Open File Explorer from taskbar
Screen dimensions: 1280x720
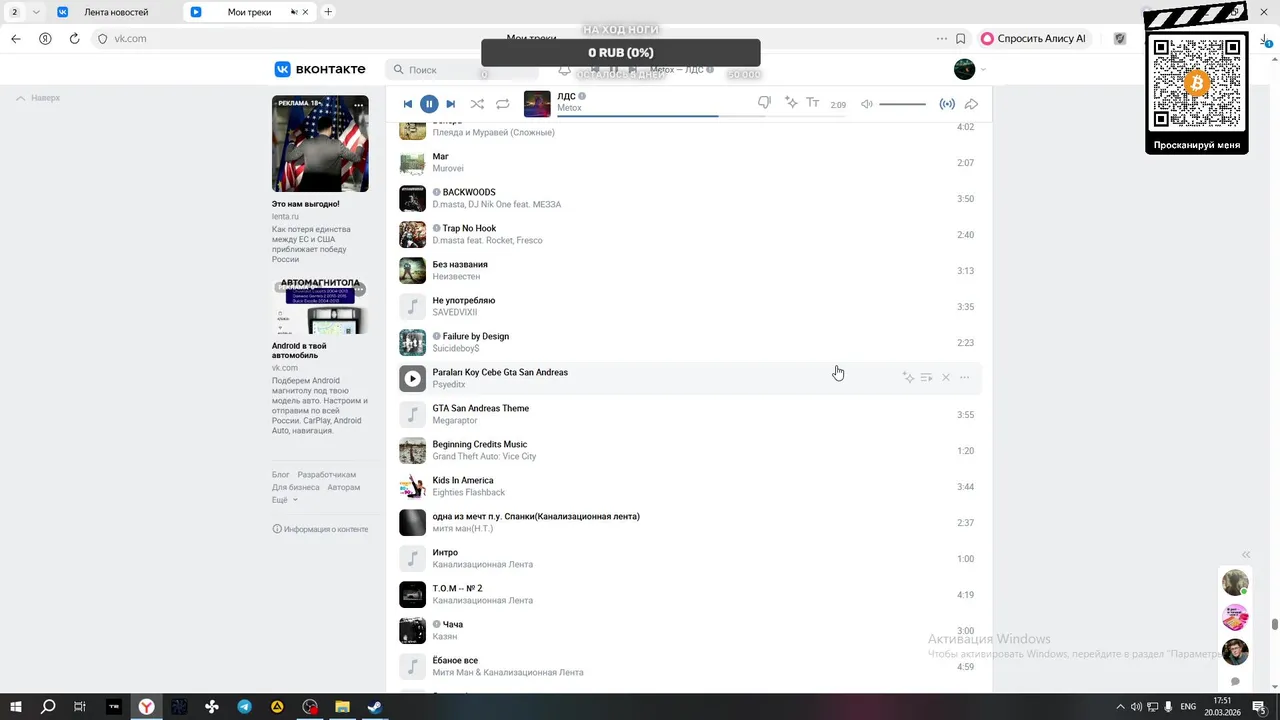coord(342,707)
